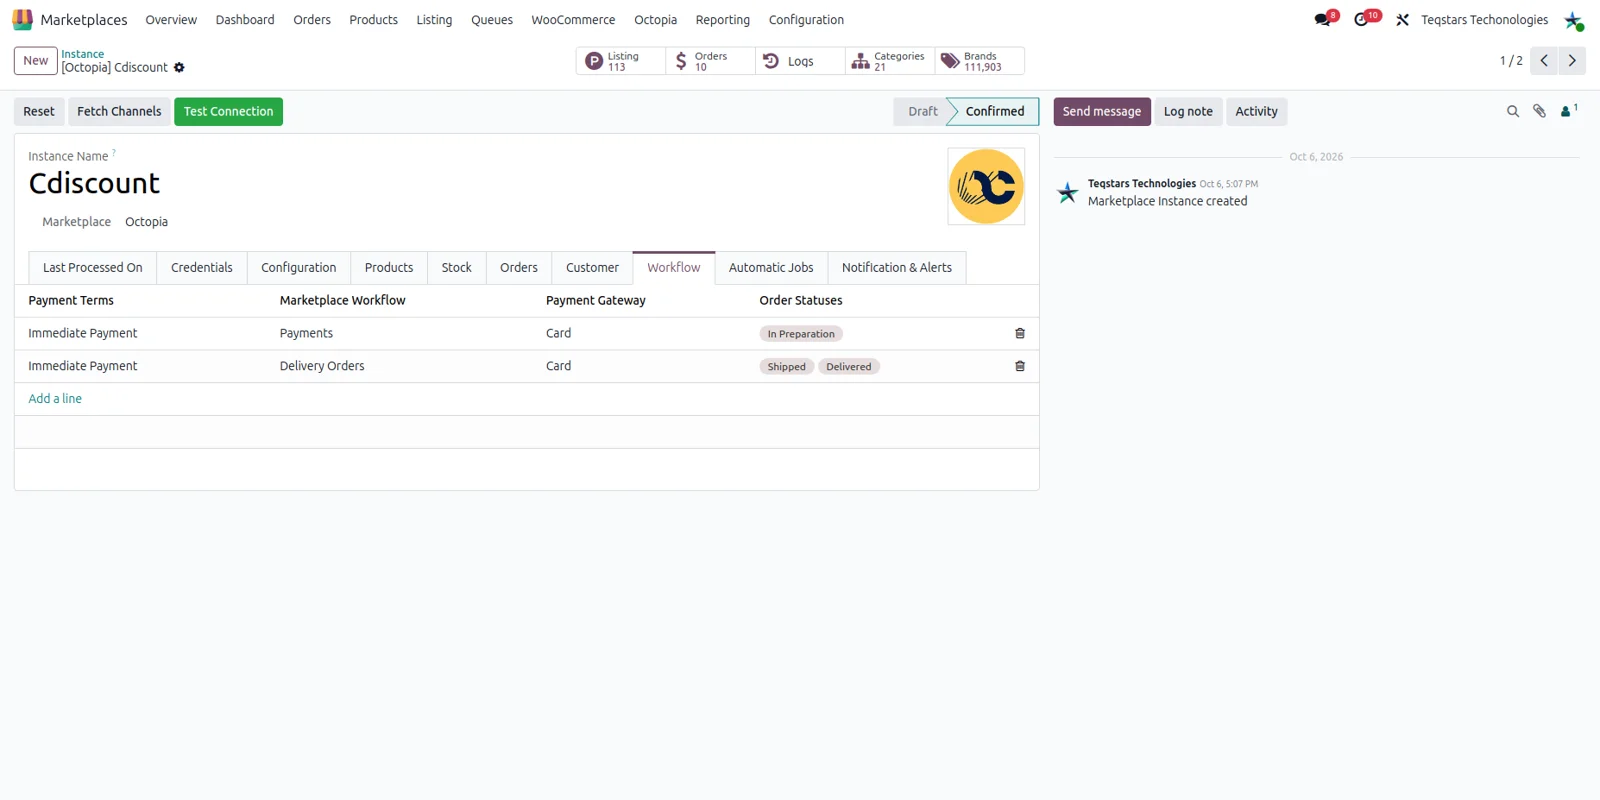The height and width of the screenshot is (800, 1600).
Task: Delete the Delivery Orders workflow row
Action: point(1020,366)
